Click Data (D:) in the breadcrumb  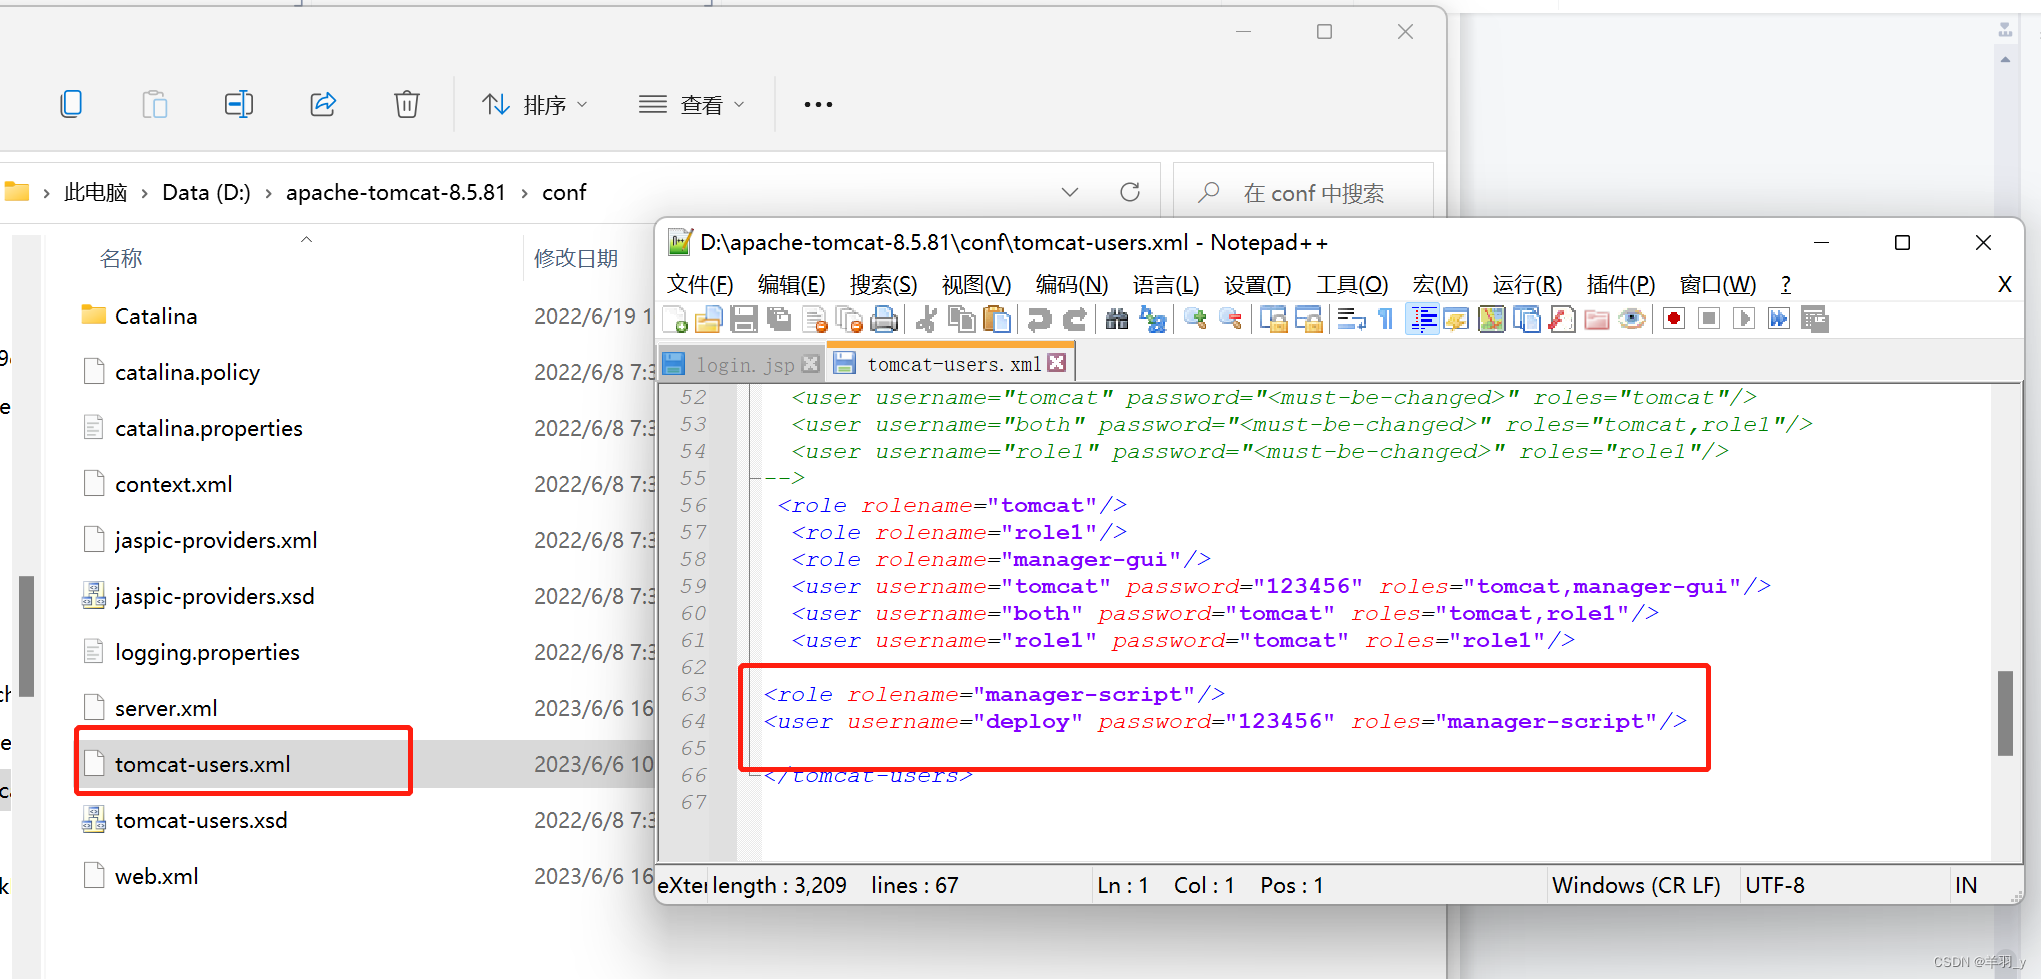pyautogui.click(x=207, y=192)
